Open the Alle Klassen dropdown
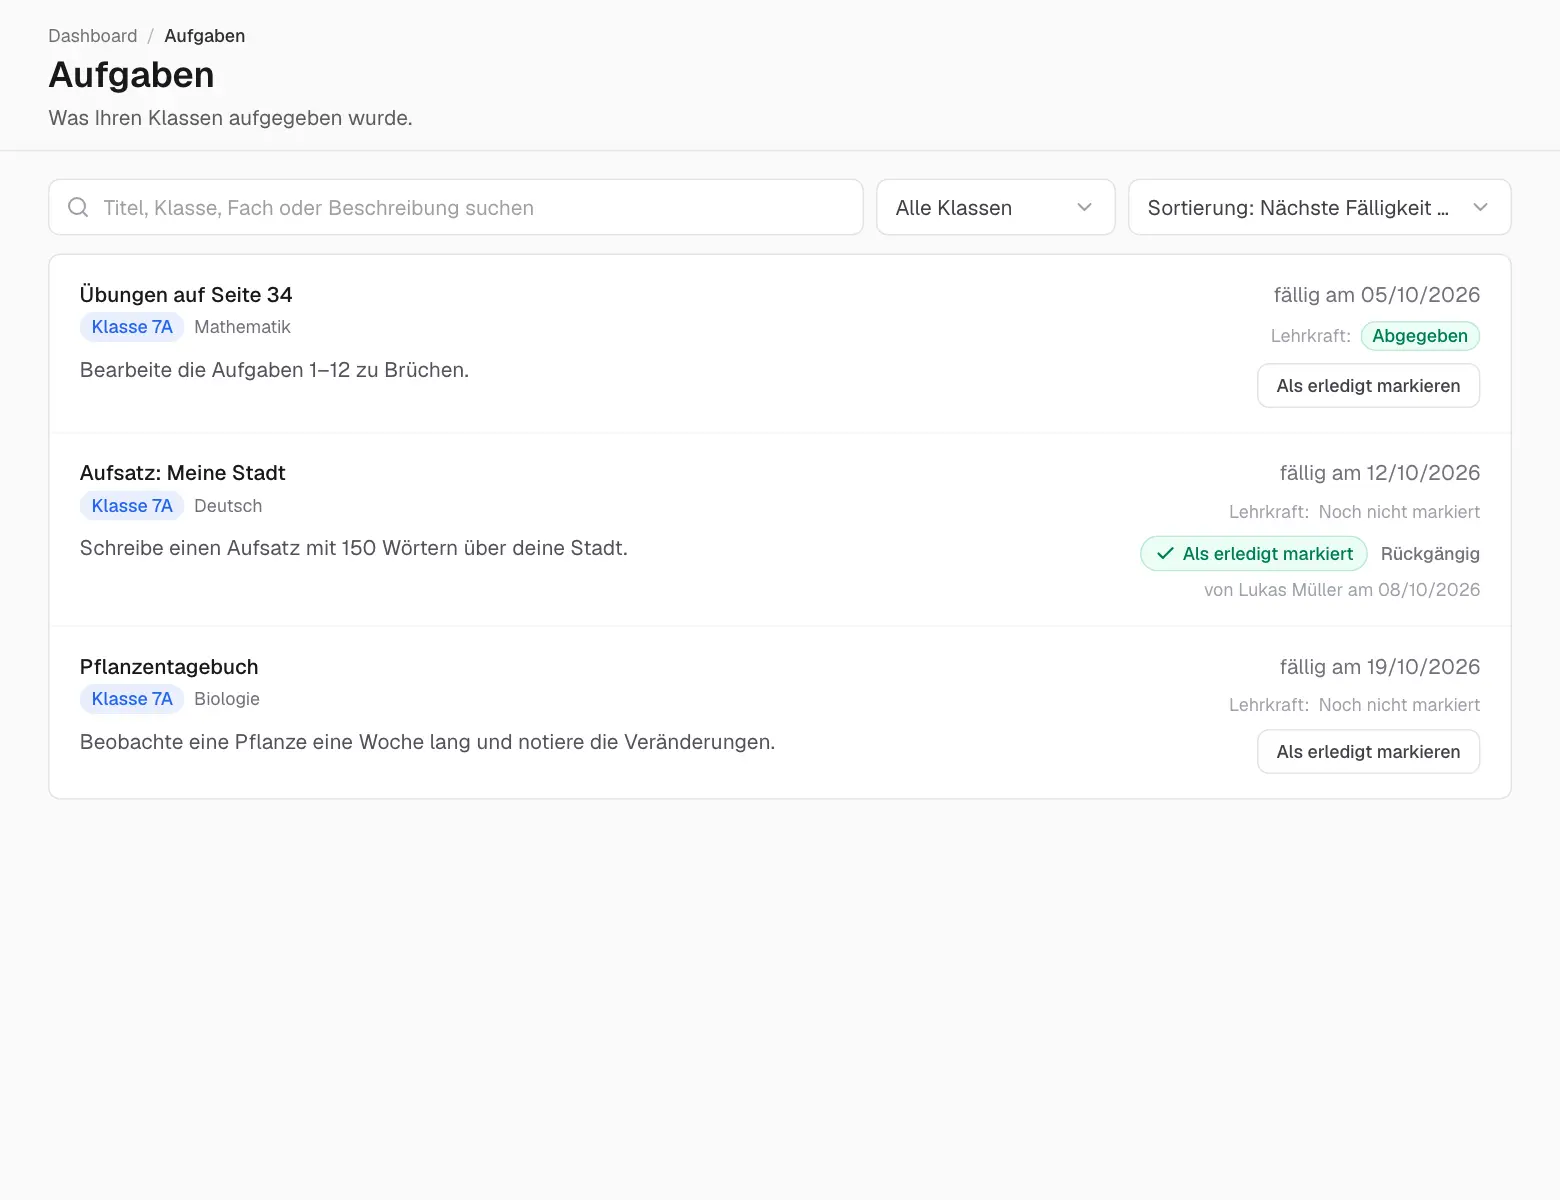This screenshot has height=1200, width=1560. pyautogui.click(x=995, y=207)
